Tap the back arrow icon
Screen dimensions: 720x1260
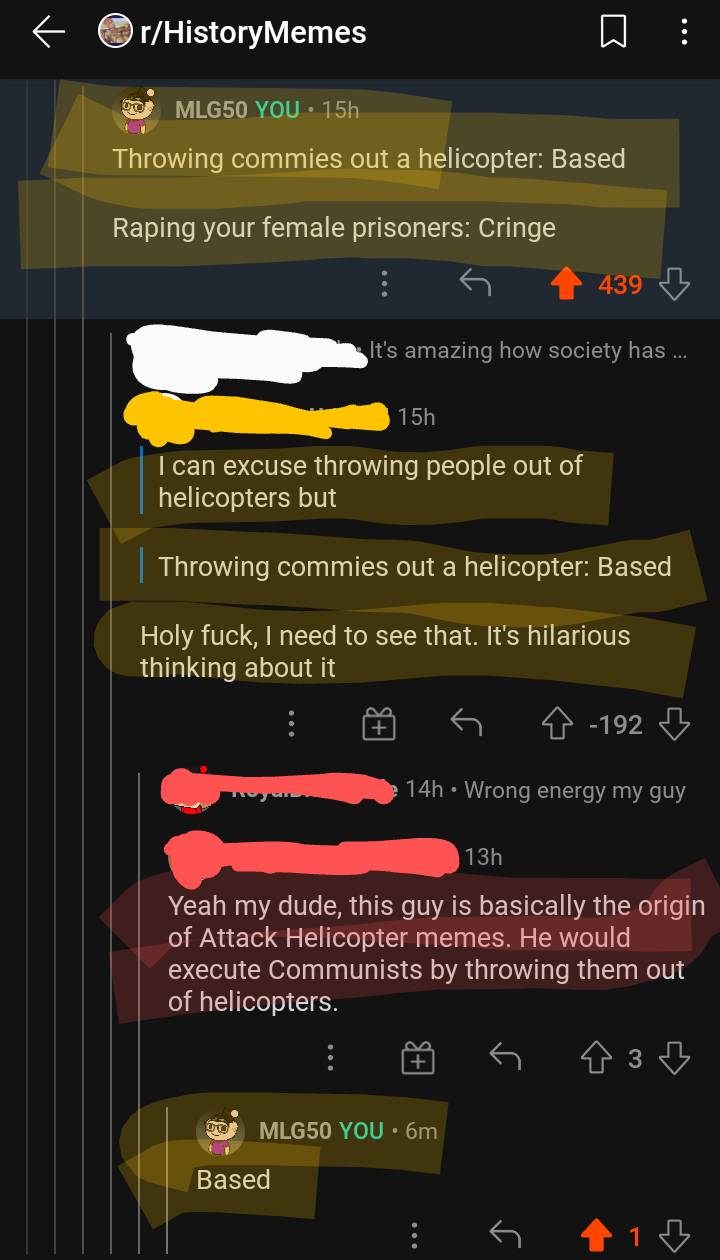(x=48, y=33)
